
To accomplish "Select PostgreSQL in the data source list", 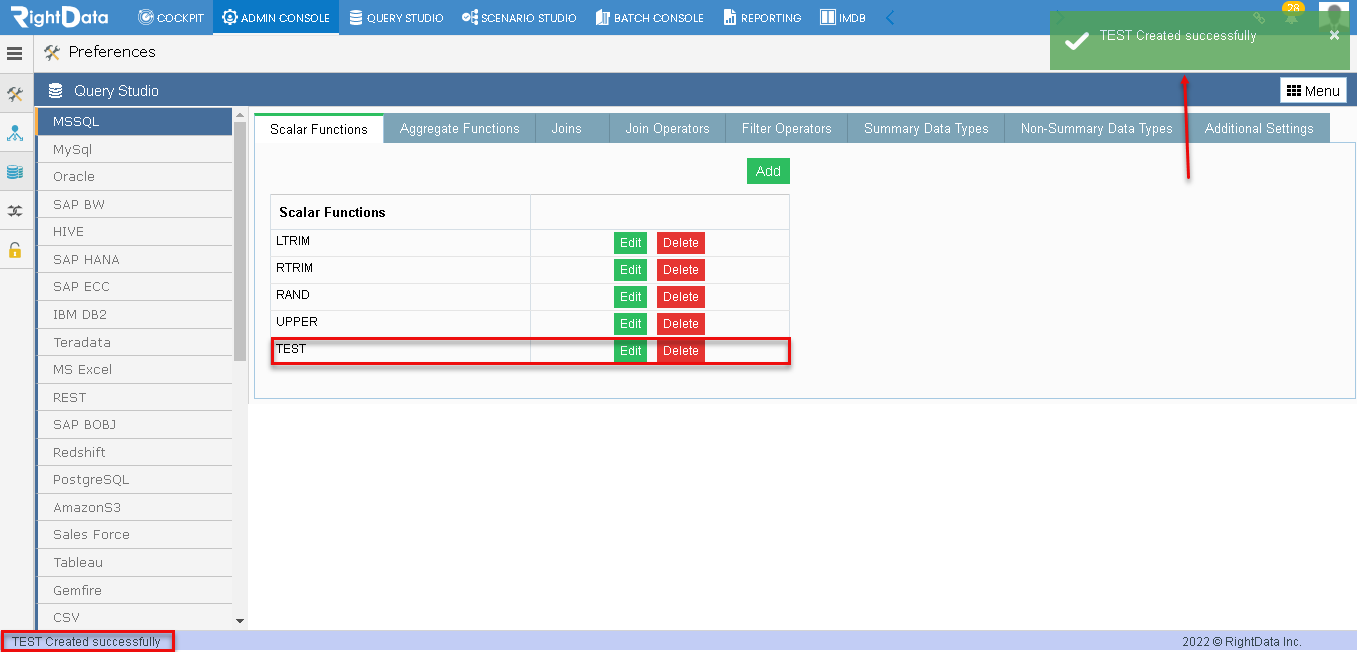I will [134, 480].
